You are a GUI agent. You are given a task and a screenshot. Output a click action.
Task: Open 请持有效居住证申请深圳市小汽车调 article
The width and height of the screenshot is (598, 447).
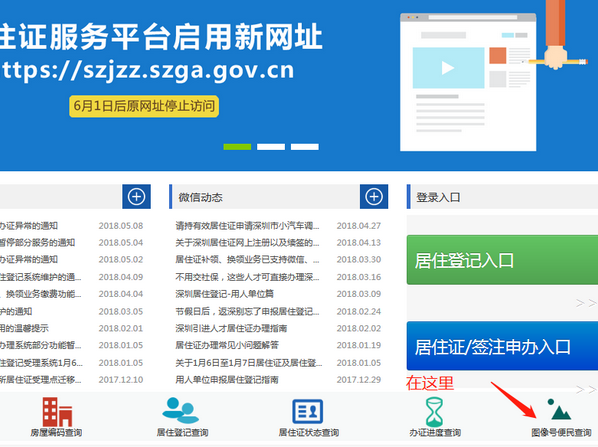tap(247, 226)
